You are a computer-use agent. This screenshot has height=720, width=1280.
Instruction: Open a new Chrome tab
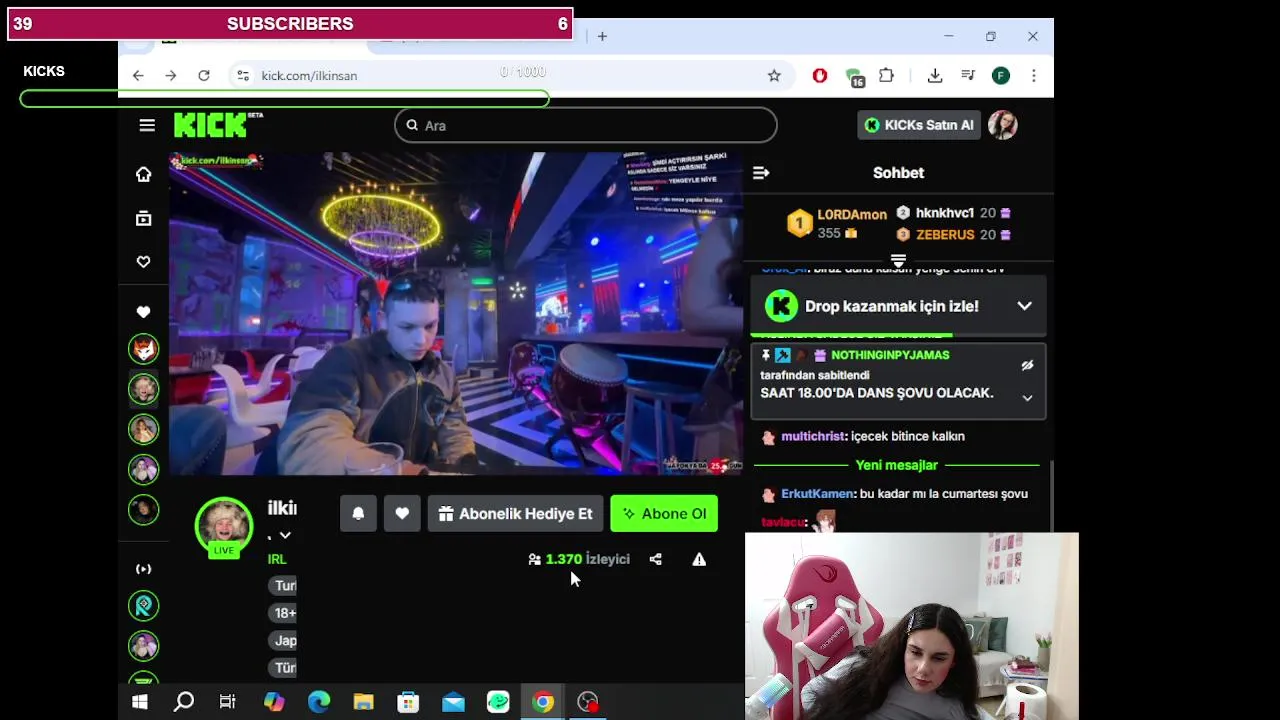[602, 37]
